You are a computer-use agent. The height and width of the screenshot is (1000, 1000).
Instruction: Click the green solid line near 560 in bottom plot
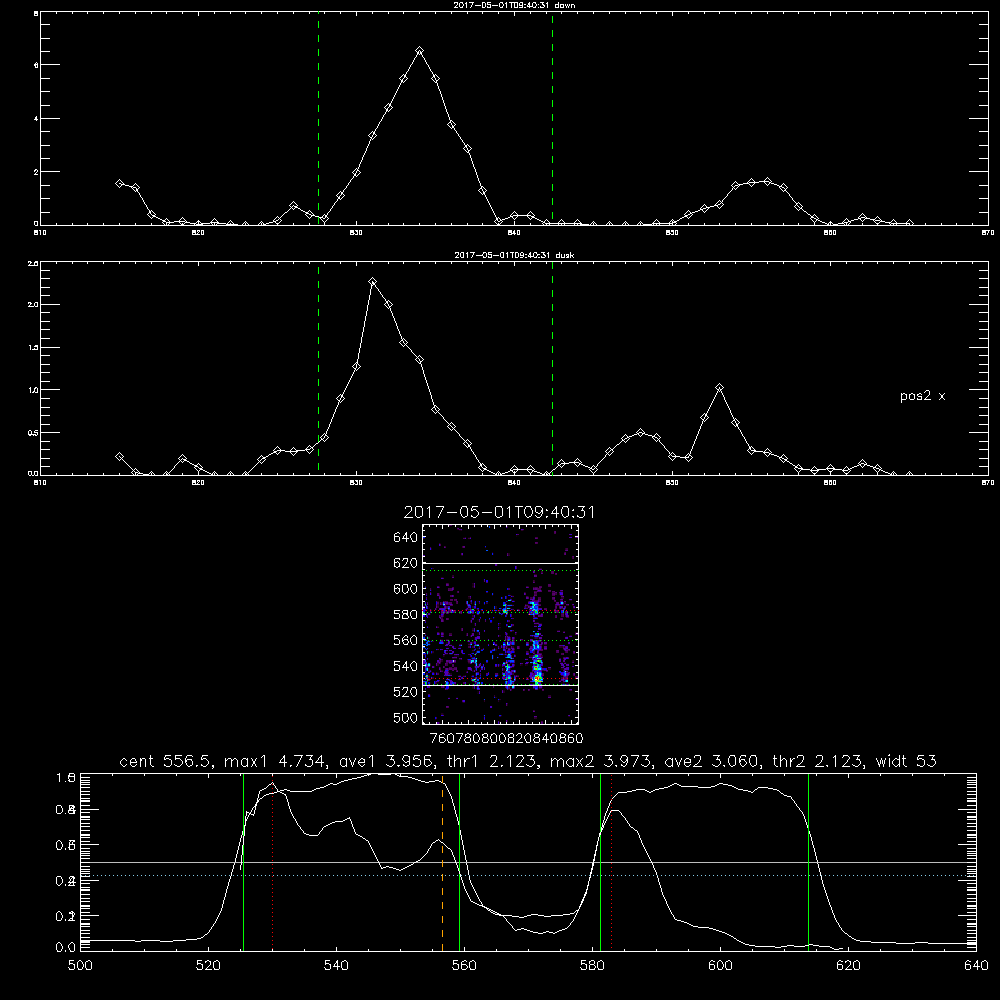tap(459, 862)
